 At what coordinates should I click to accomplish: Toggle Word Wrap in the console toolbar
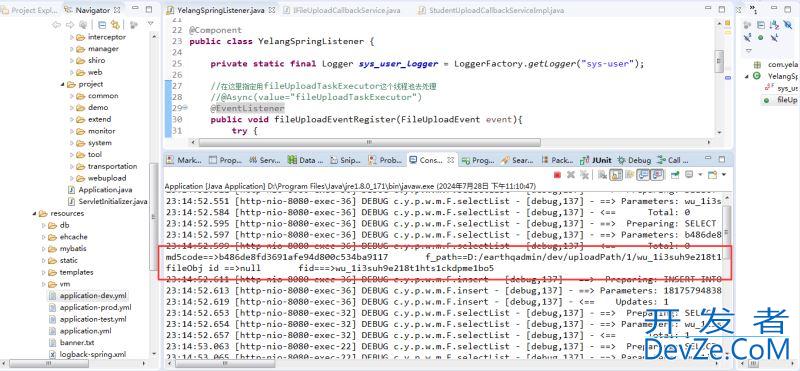pyautogui.click(x=630, y=175)
